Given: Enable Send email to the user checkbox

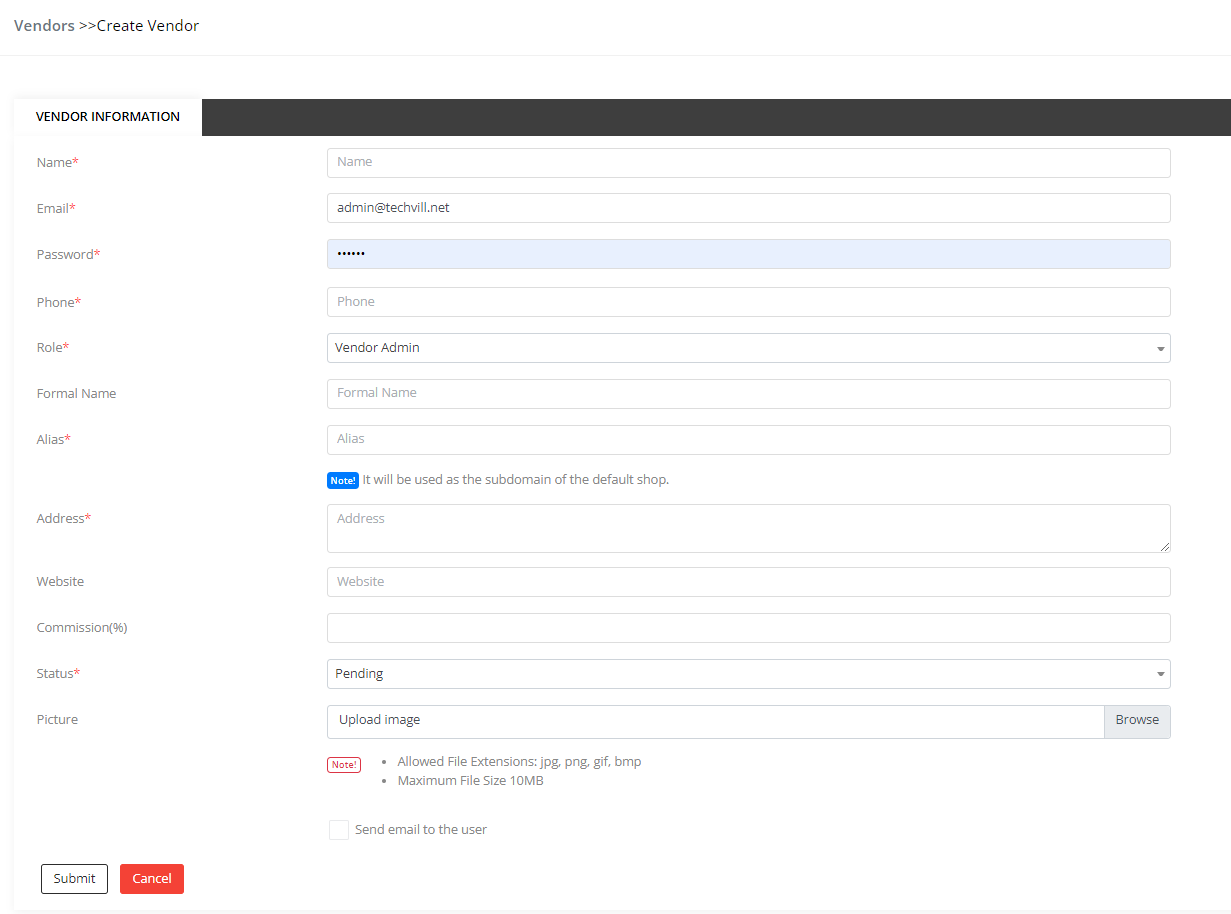Looking at the screenshot, I should pyautogui.click(x=339, y=830).
